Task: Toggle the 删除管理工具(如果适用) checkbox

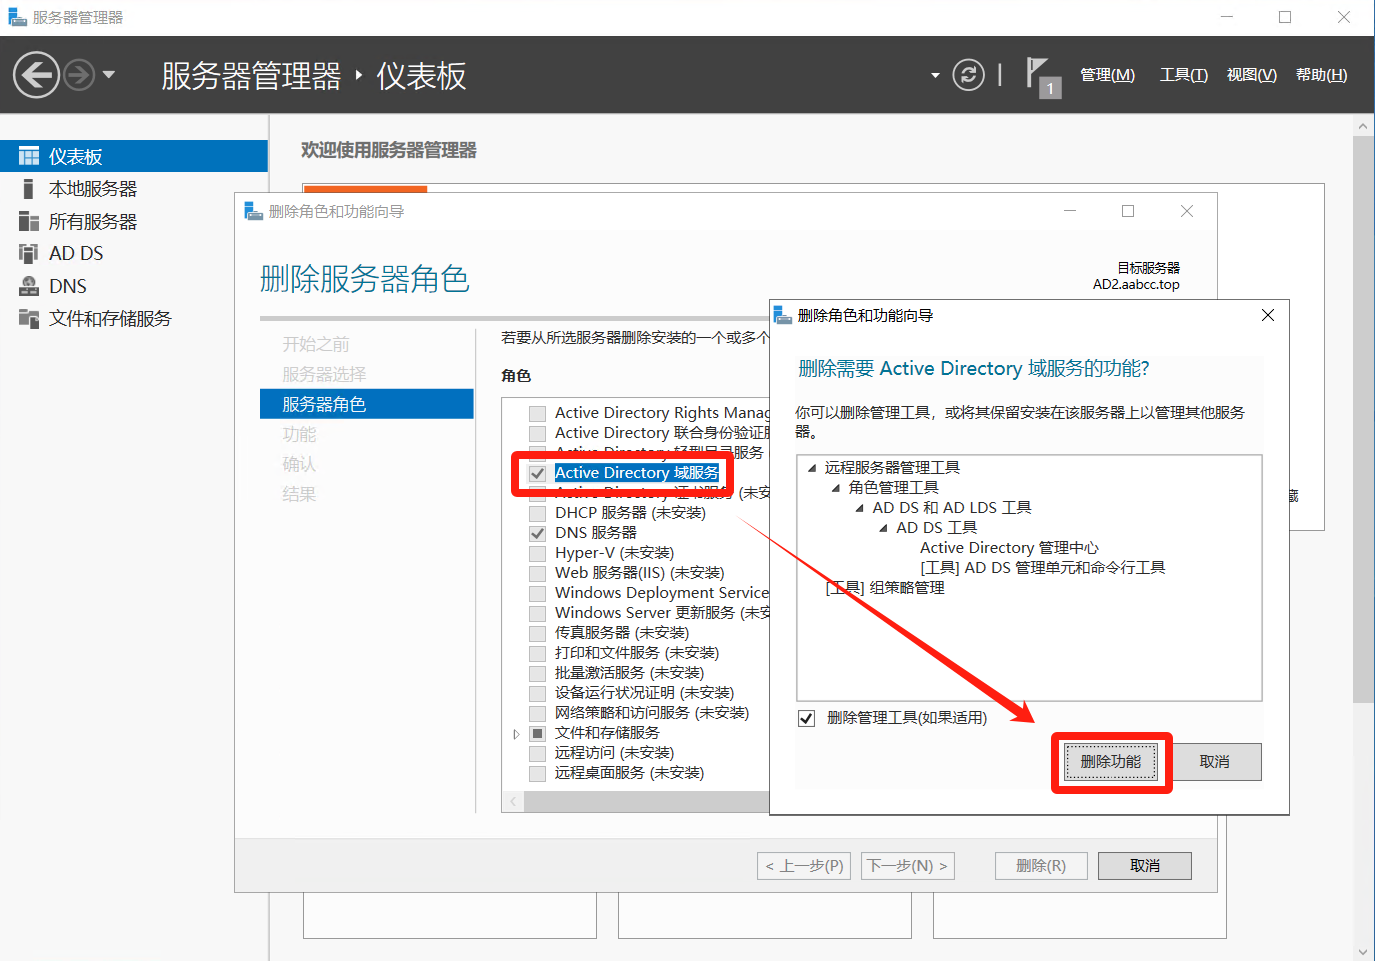Action: [x=807, y=718]
